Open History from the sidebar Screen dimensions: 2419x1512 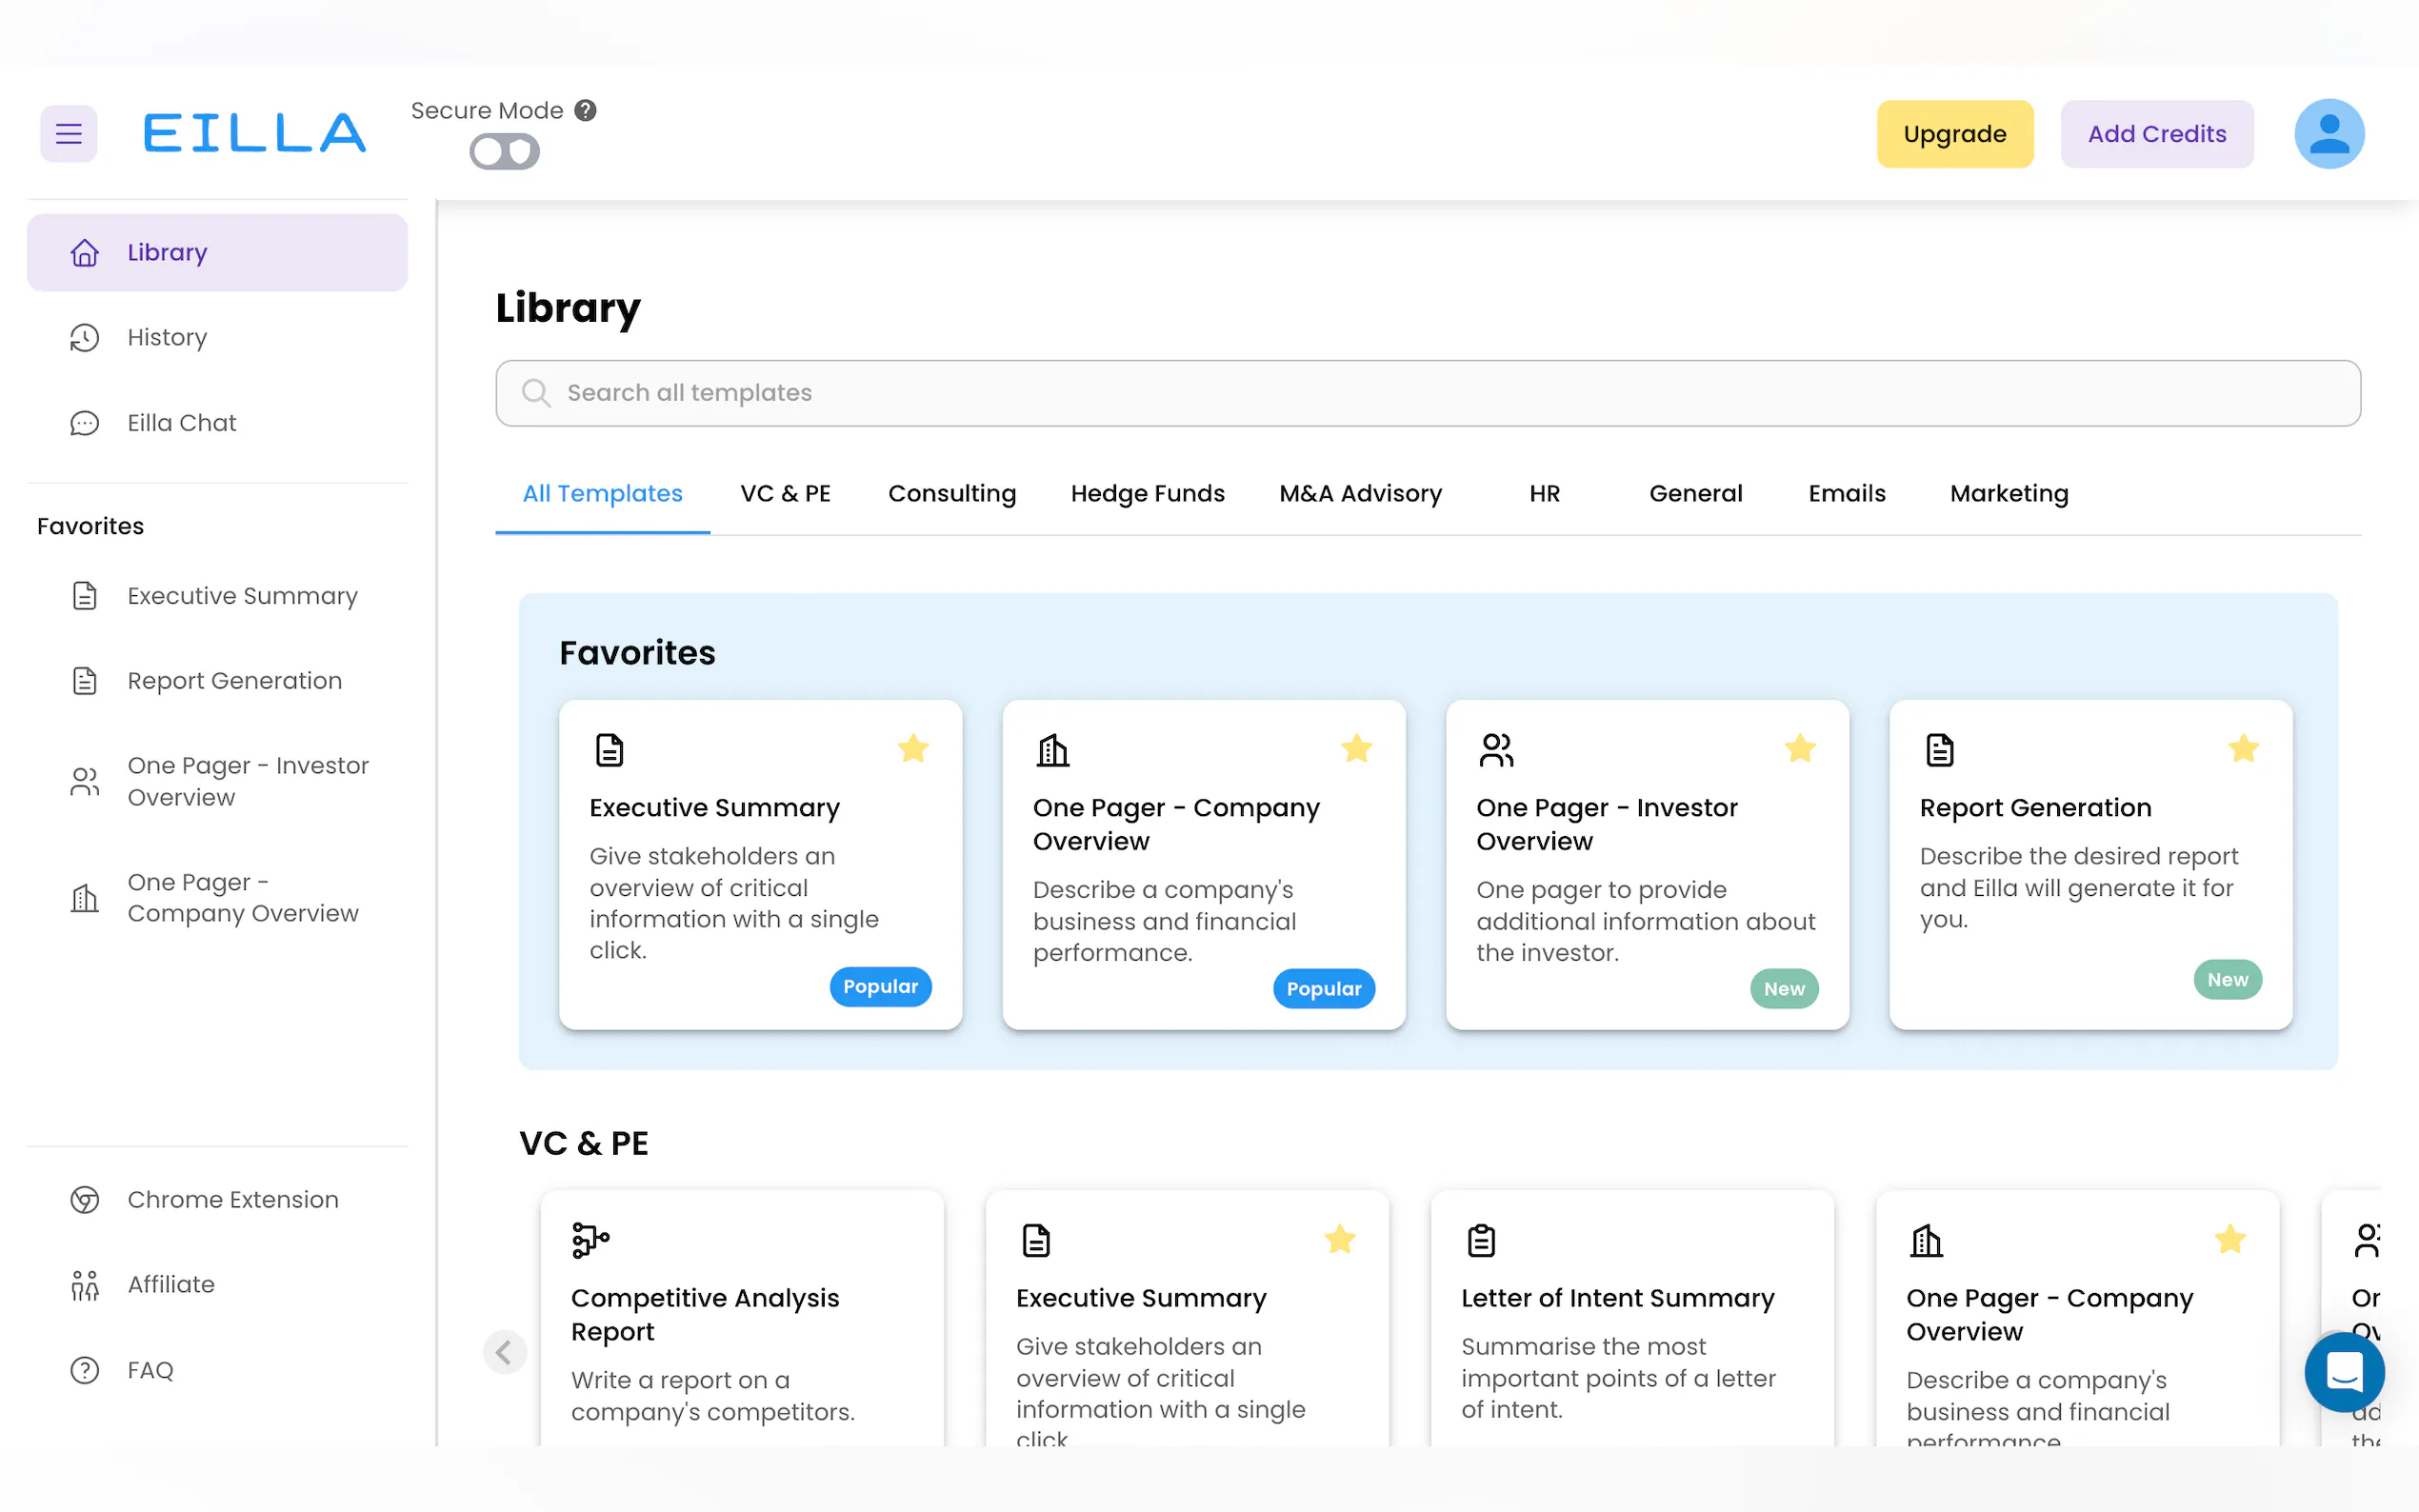(167, 338)
